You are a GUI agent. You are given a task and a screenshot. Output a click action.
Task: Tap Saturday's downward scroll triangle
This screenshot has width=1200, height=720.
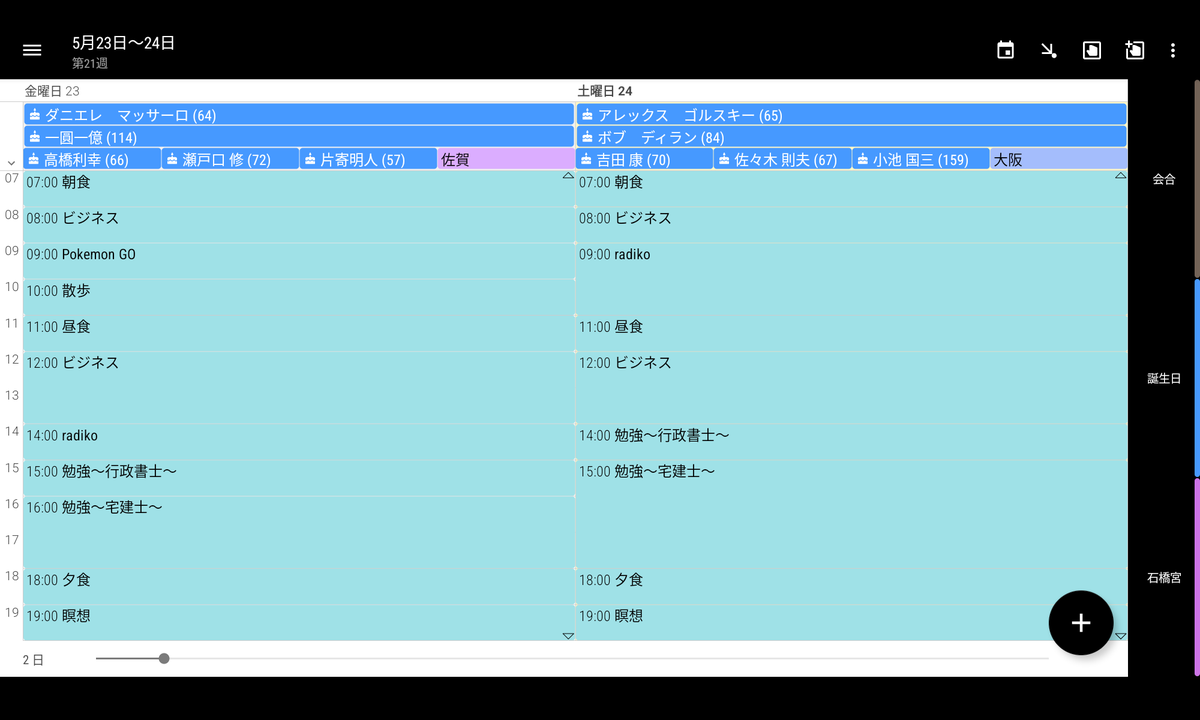click(1120, 636)
